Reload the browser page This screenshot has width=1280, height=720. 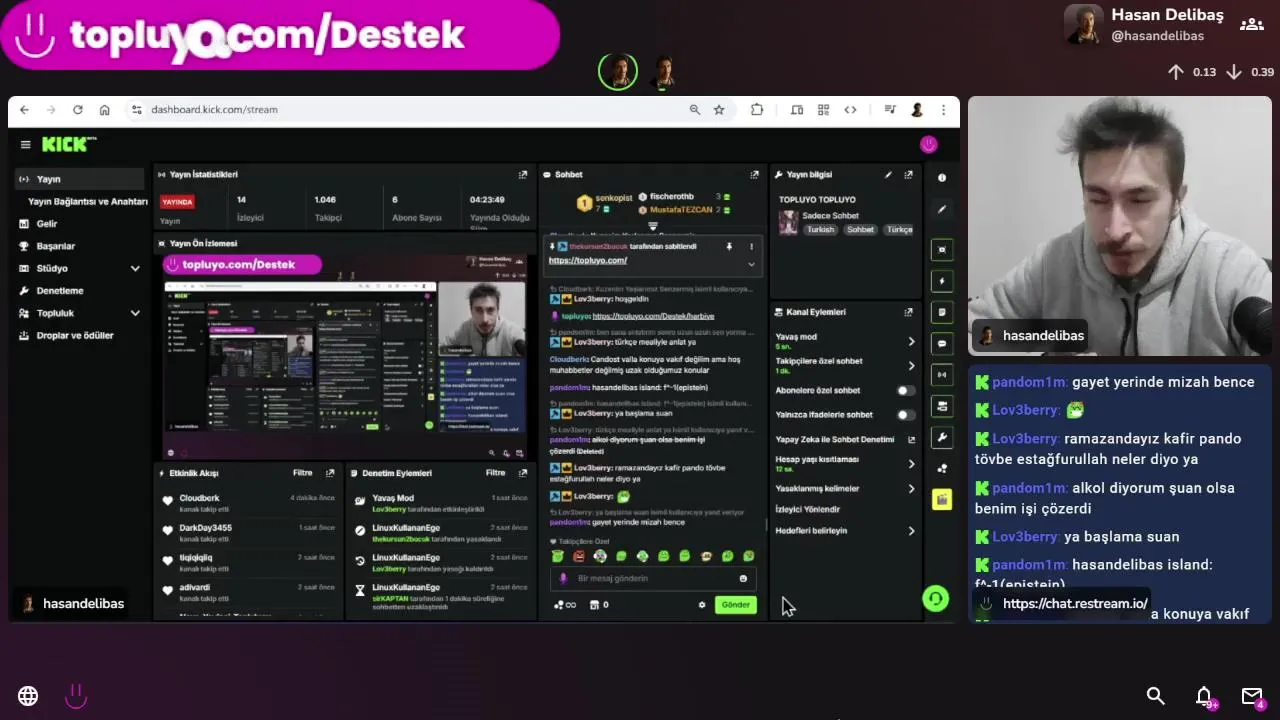coord(77,110)
